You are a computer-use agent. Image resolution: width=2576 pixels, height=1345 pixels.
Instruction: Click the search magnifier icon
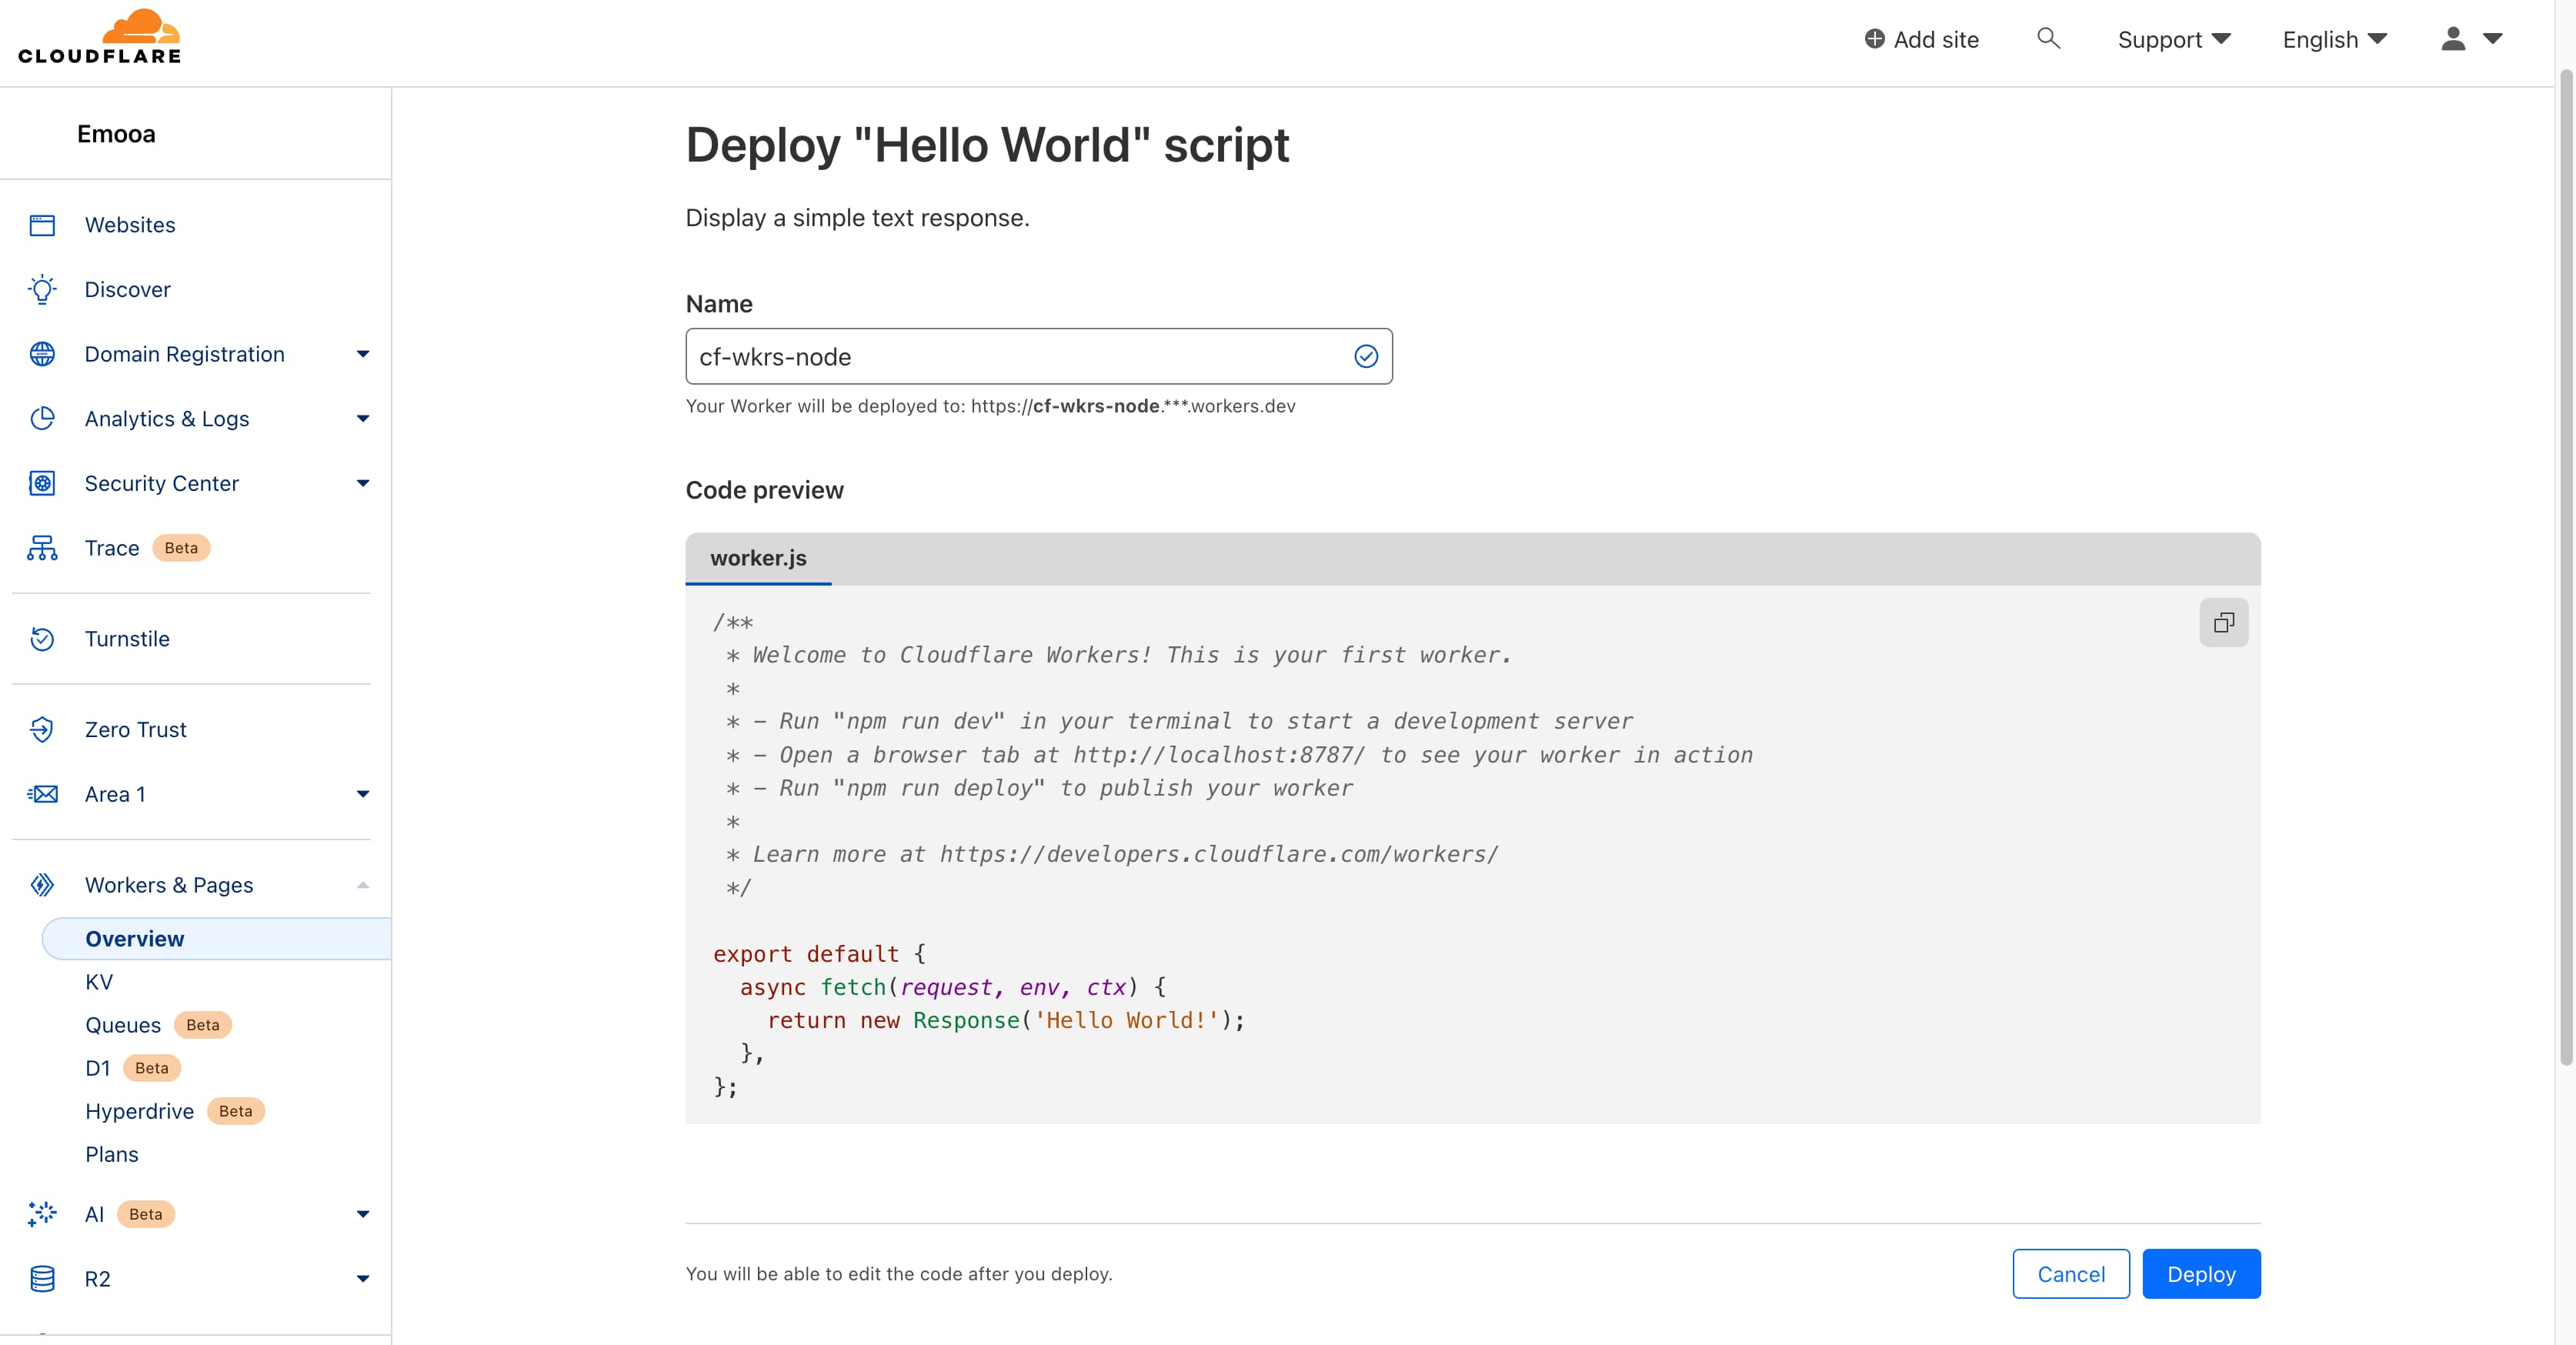[x=2048, y=38]
